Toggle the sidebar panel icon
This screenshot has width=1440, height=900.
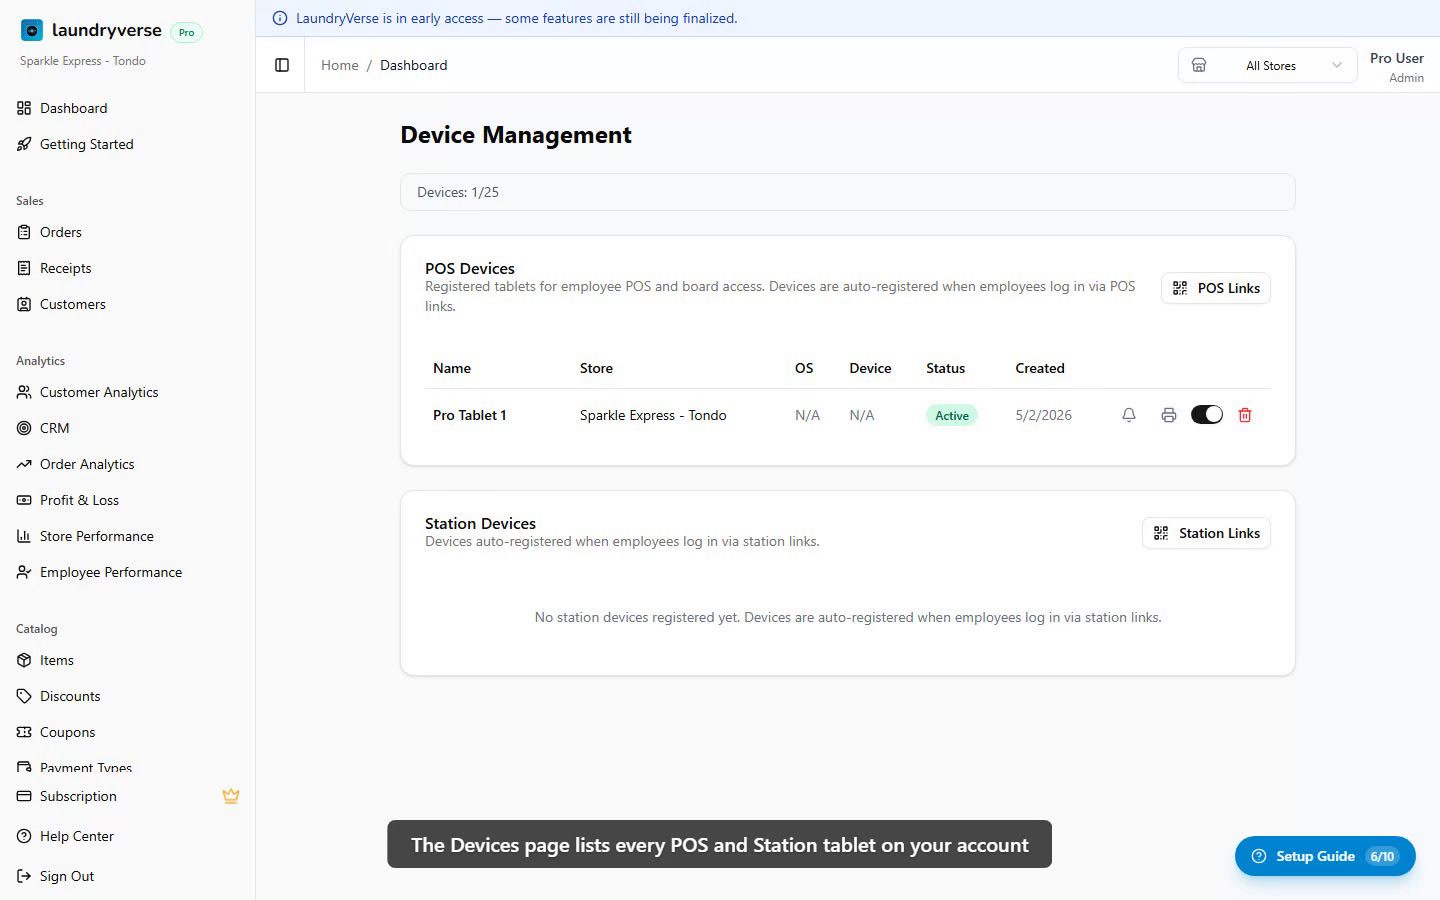[282, 65]
